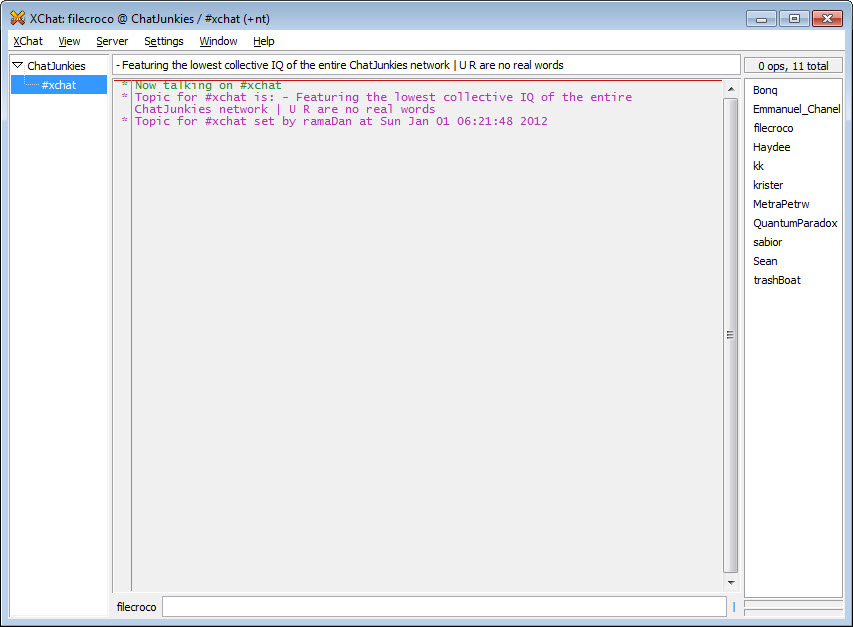Click the filecroco nickname button beside input

pos(136,607)
